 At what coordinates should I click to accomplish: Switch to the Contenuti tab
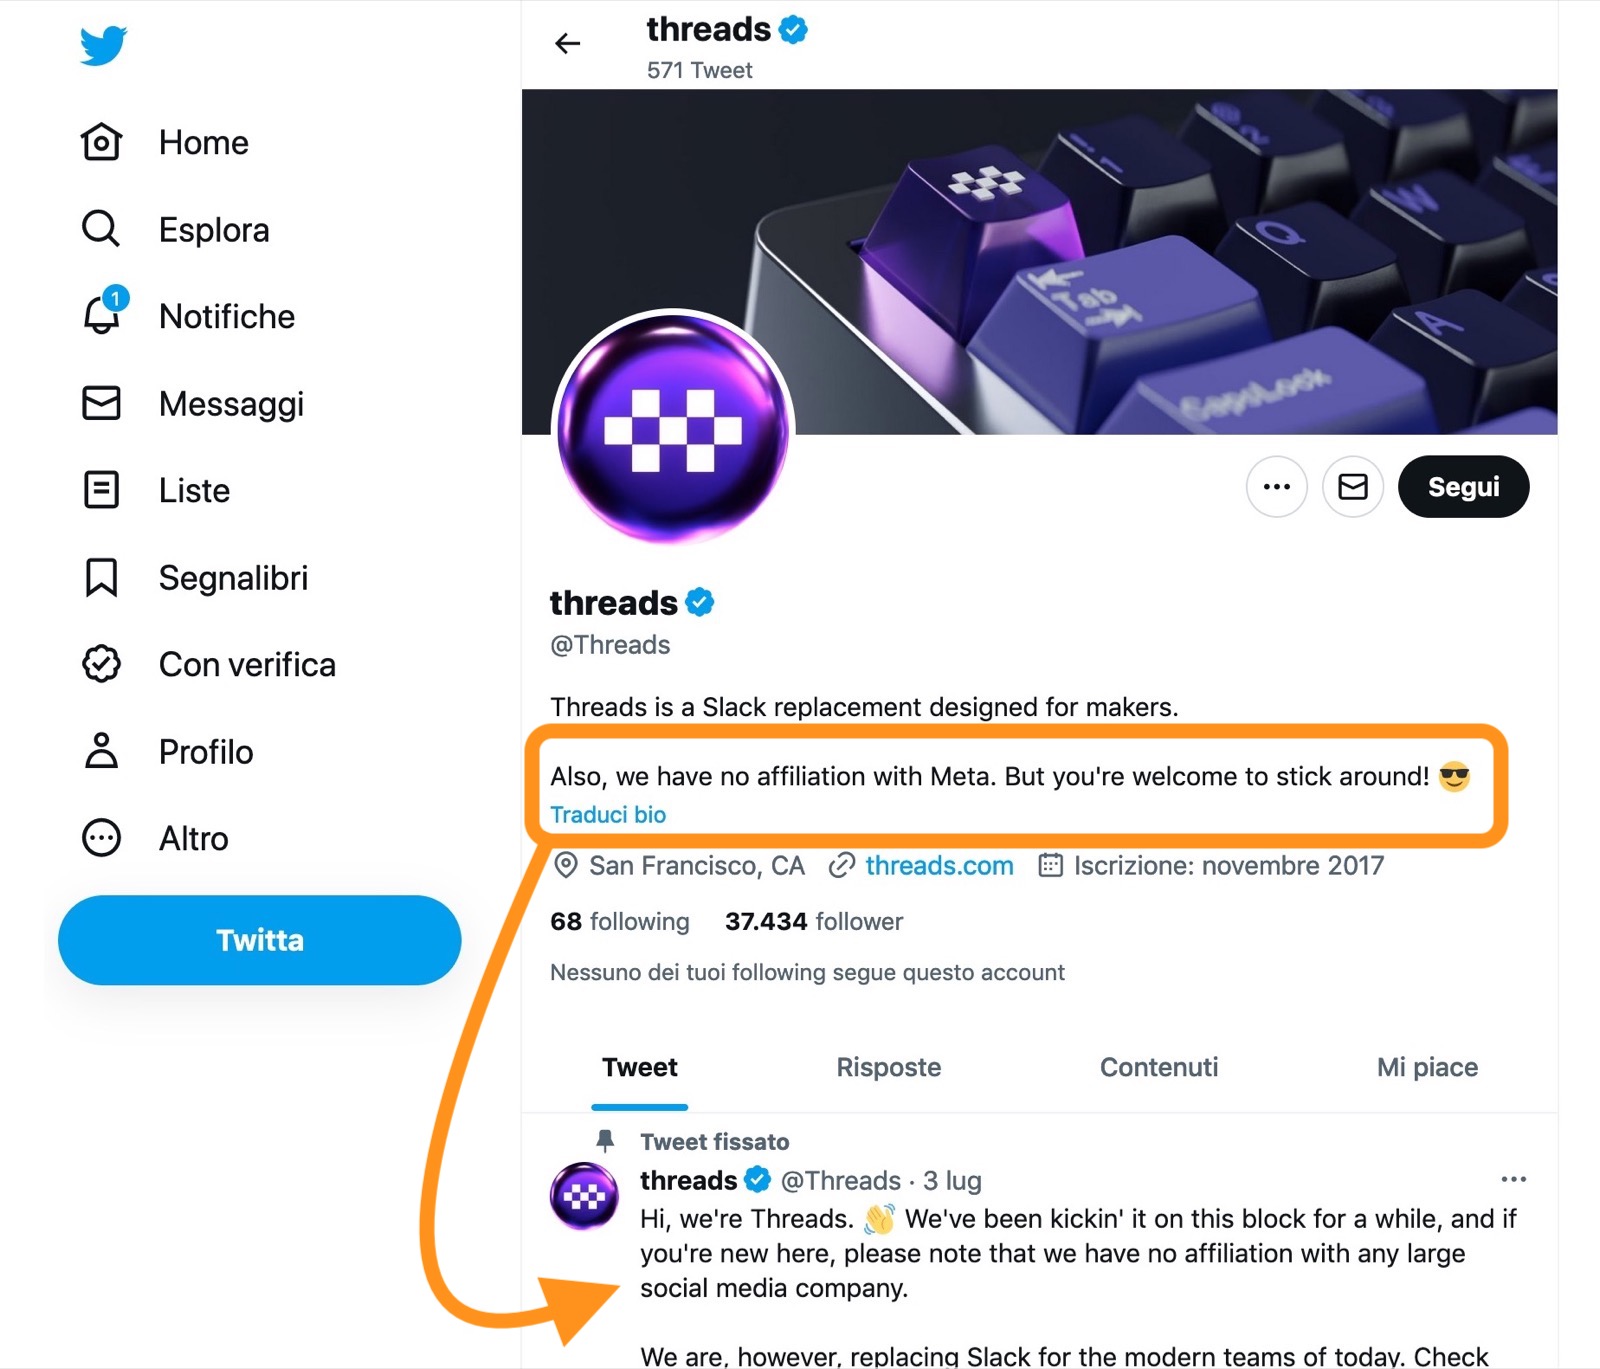(x=1159, y=1067)
